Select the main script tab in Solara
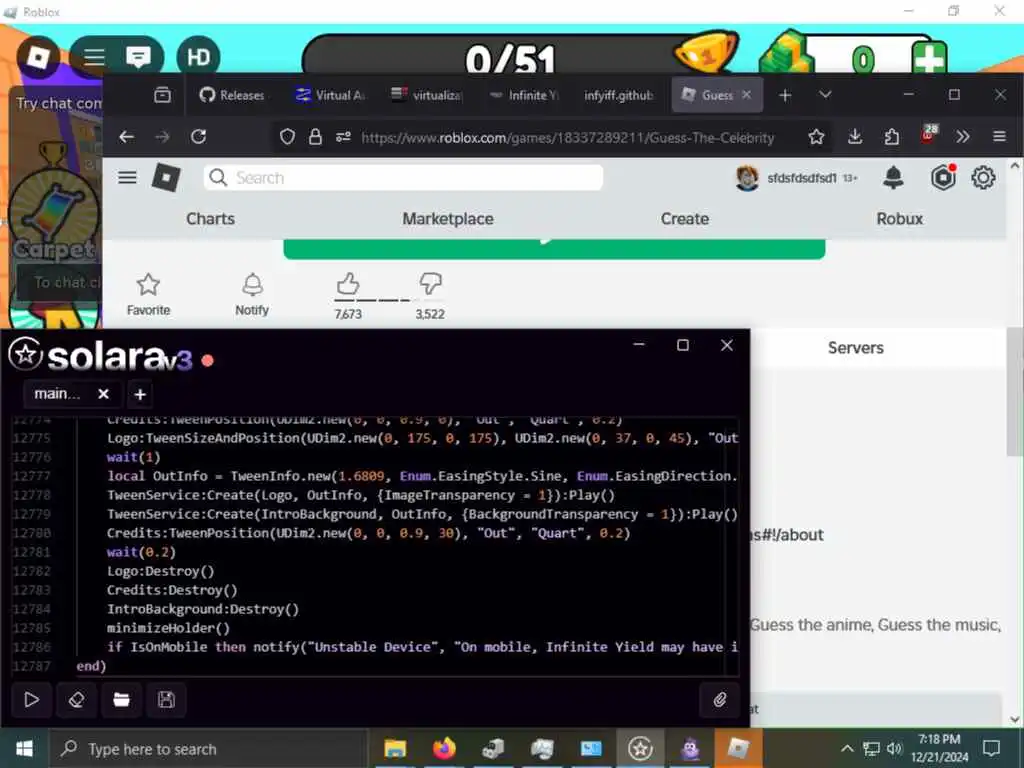Screen dimensions: 1024x768 (57, 394)
